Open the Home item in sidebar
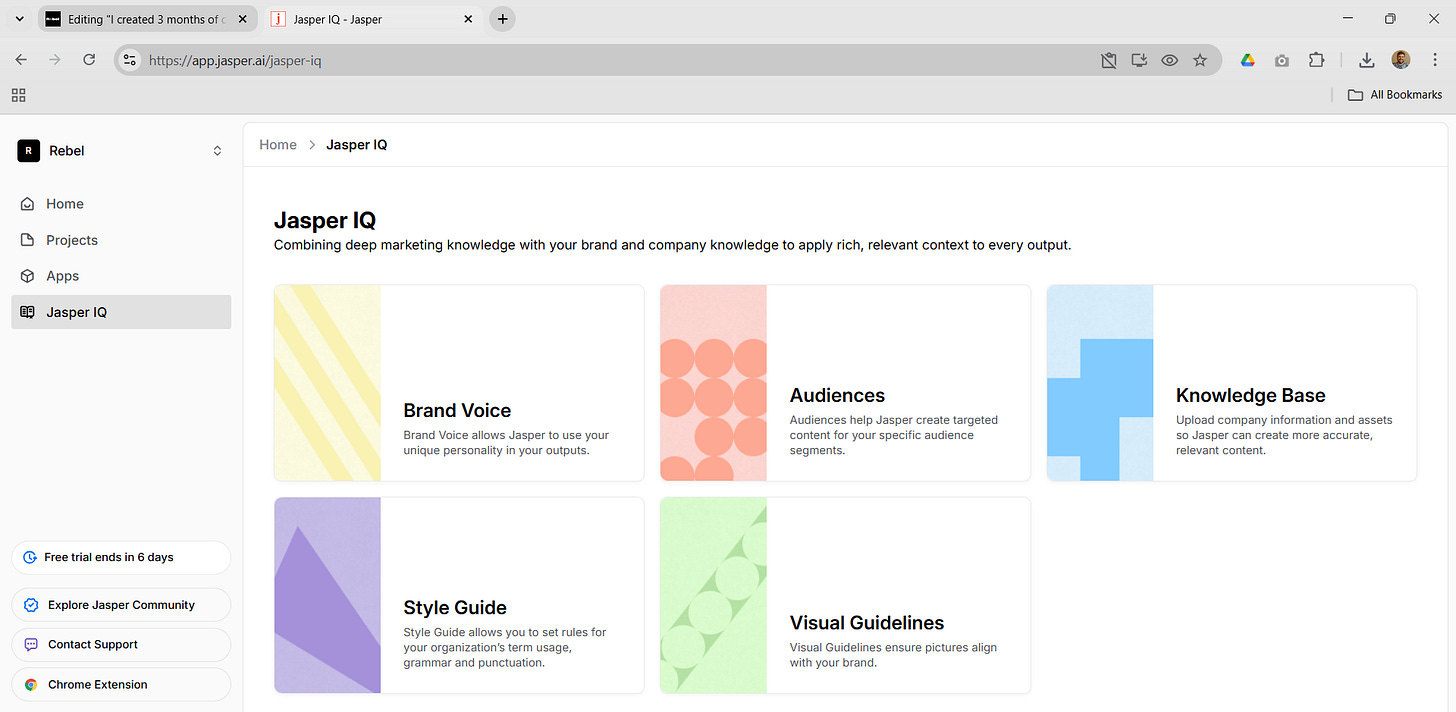The image size is (1456, 712). 121,204
